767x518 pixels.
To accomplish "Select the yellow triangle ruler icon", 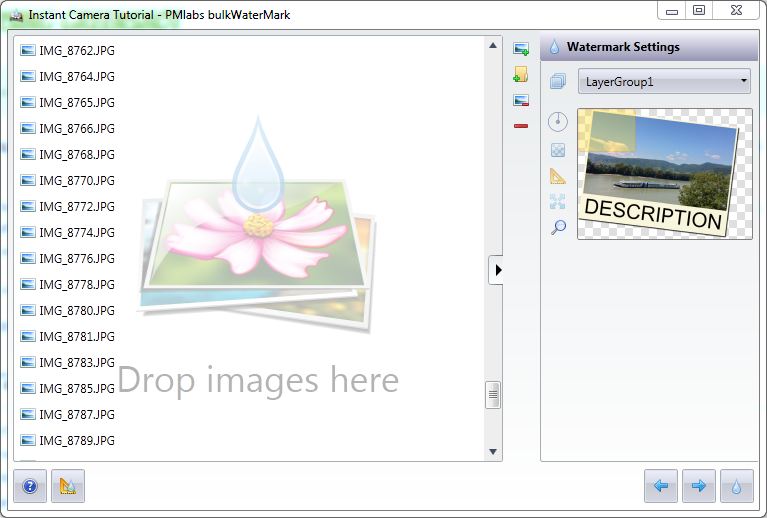I will (x=558, y=176).
